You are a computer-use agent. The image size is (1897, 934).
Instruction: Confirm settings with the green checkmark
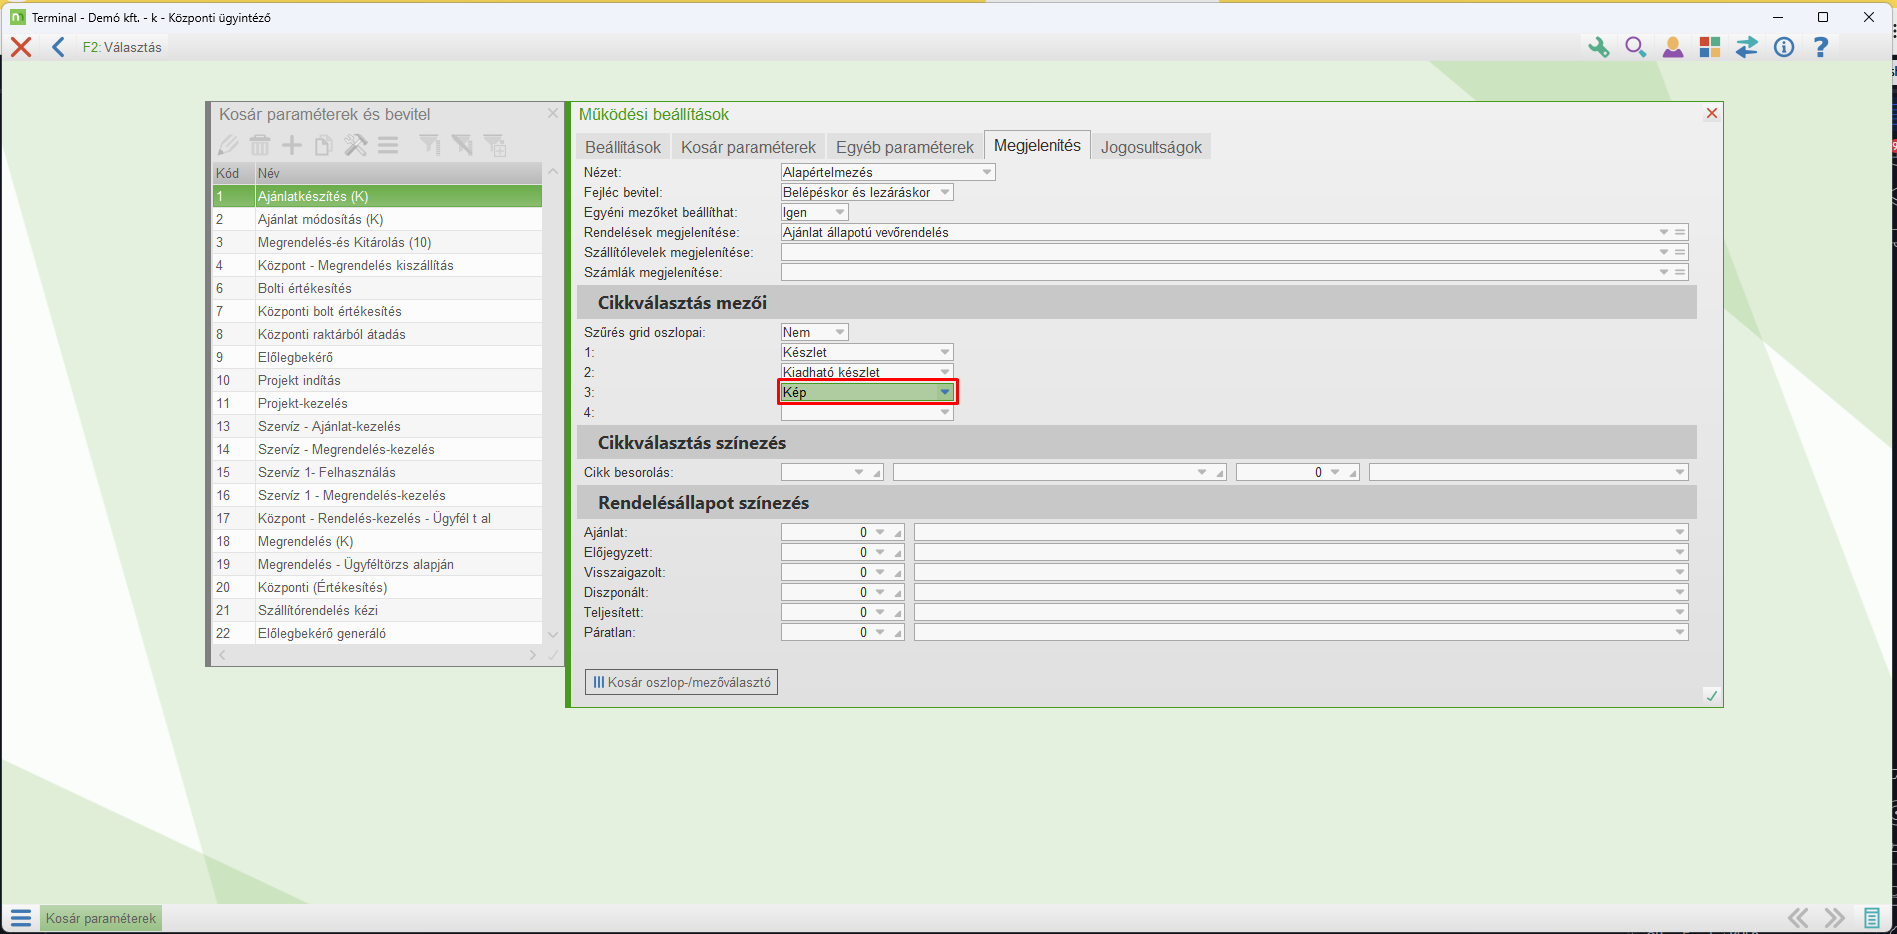[x=1712, y=696]
